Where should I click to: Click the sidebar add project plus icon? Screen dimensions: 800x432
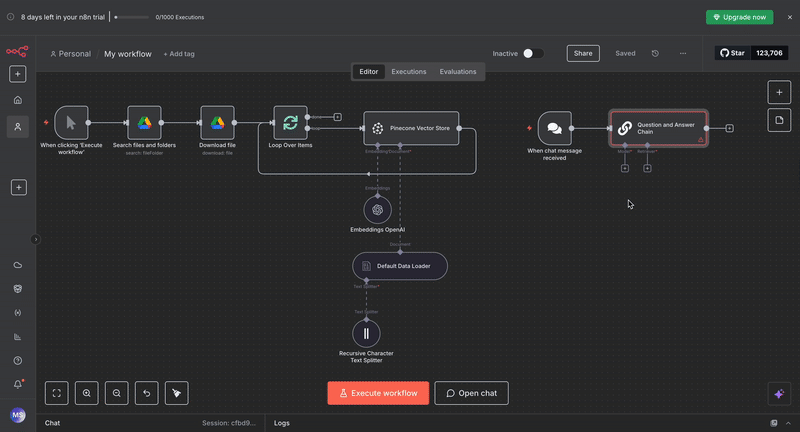[19, 188]
